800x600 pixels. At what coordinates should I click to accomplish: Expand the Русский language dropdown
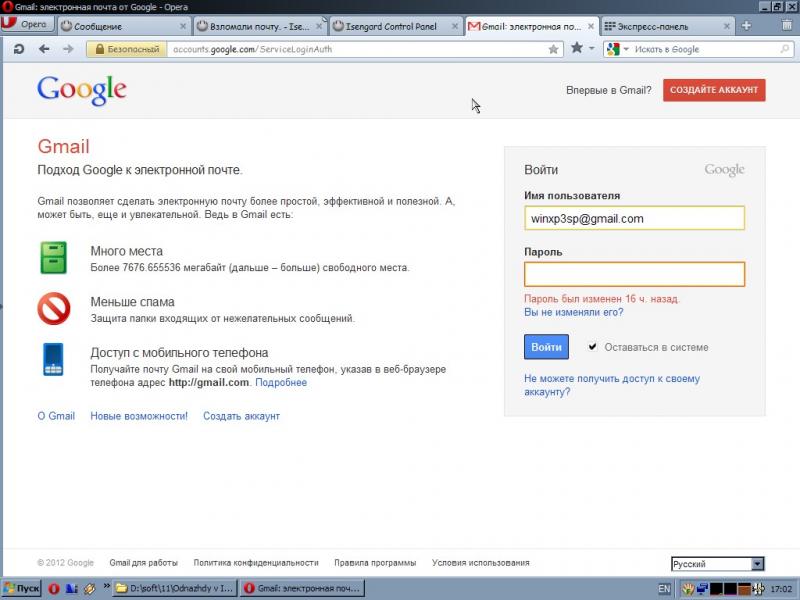pos(717,564)
